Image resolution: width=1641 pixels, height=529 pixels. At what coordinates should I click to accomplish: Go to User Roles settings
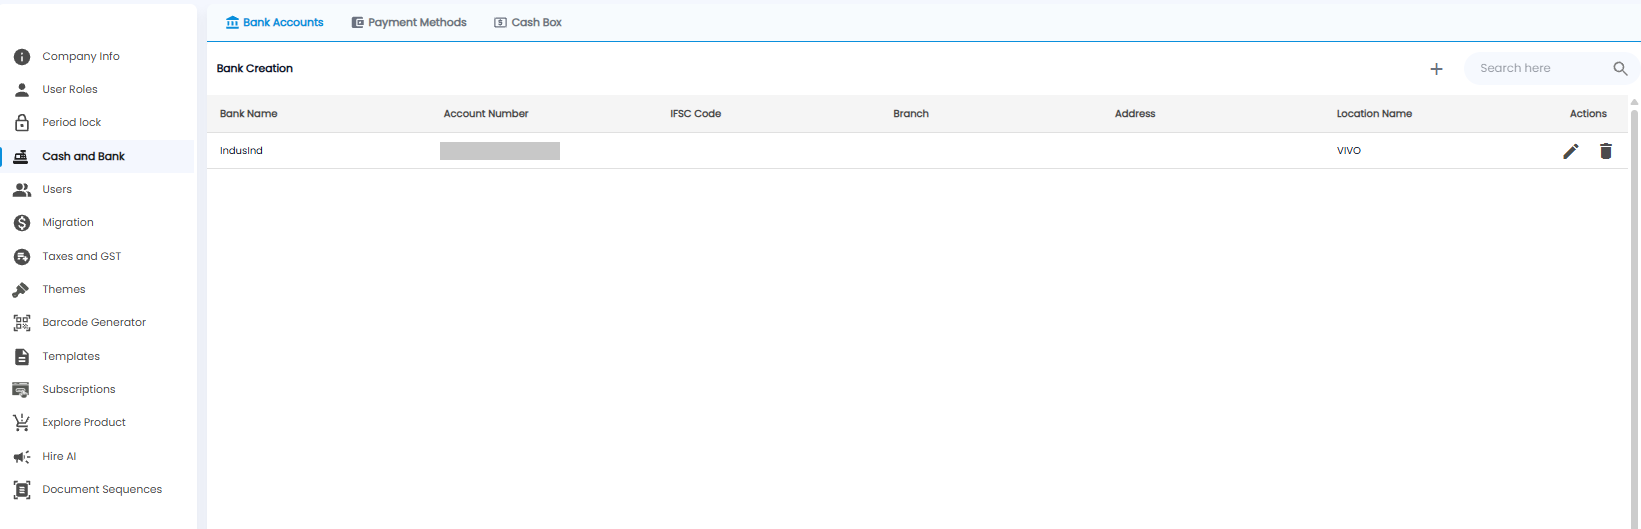click(x=98, y=90)
